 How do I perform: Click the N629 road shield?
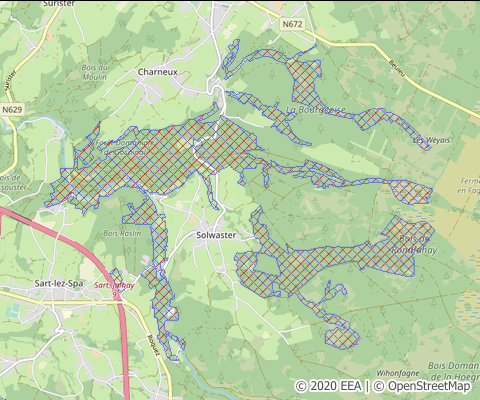pos(12,109)
